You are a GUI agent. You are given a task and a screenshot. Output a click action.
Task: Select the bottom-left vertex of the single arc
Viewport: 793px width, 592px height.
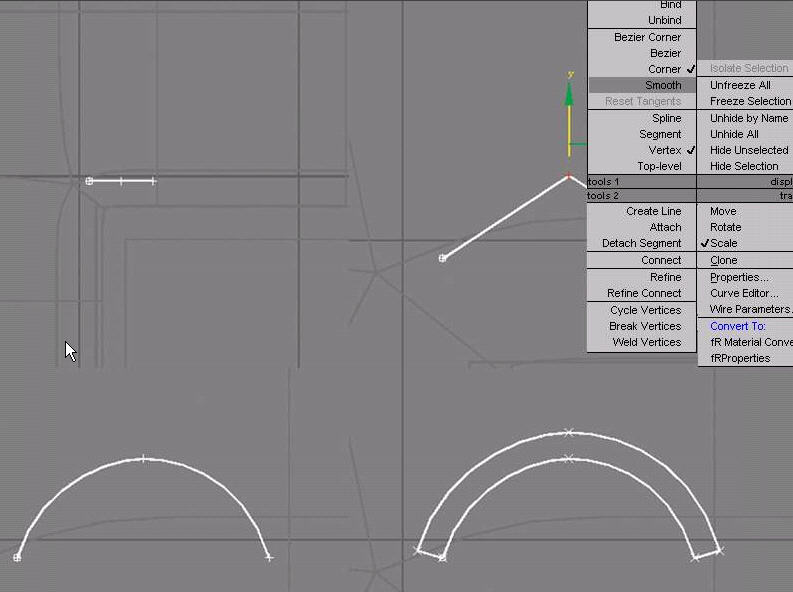click(17, 557)
